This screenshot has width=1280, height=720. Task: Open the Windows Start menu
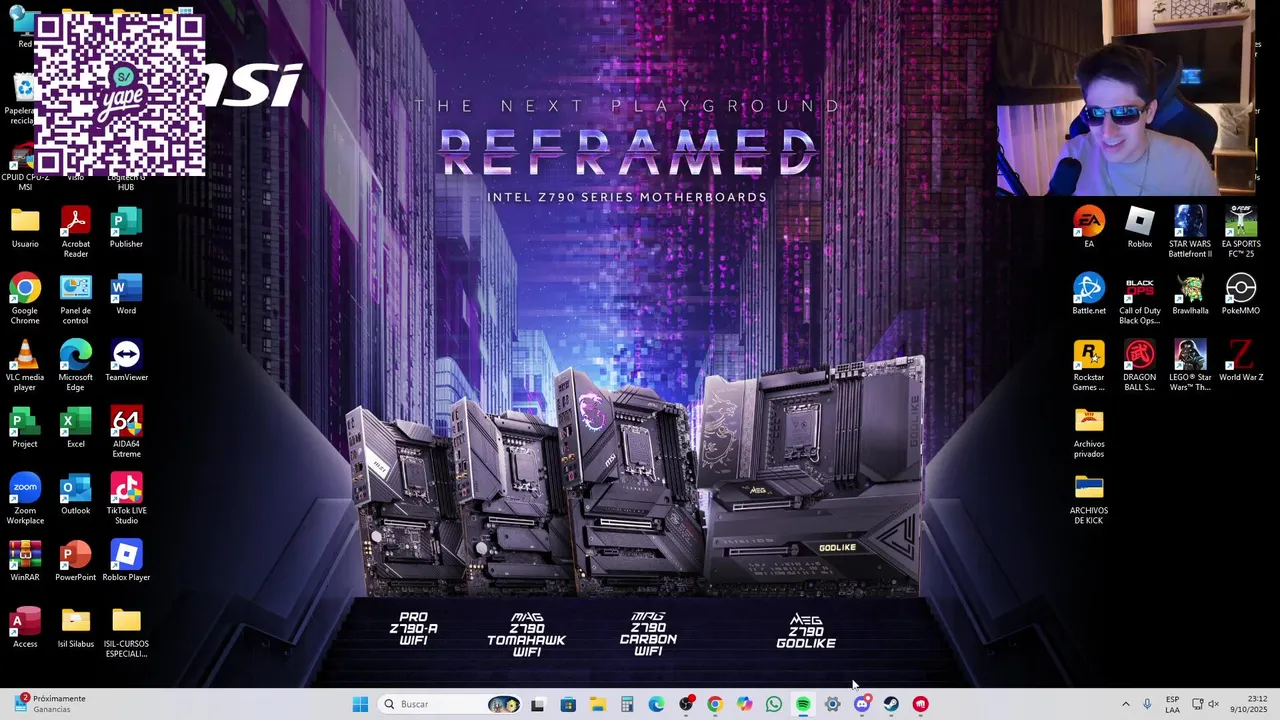360,704
